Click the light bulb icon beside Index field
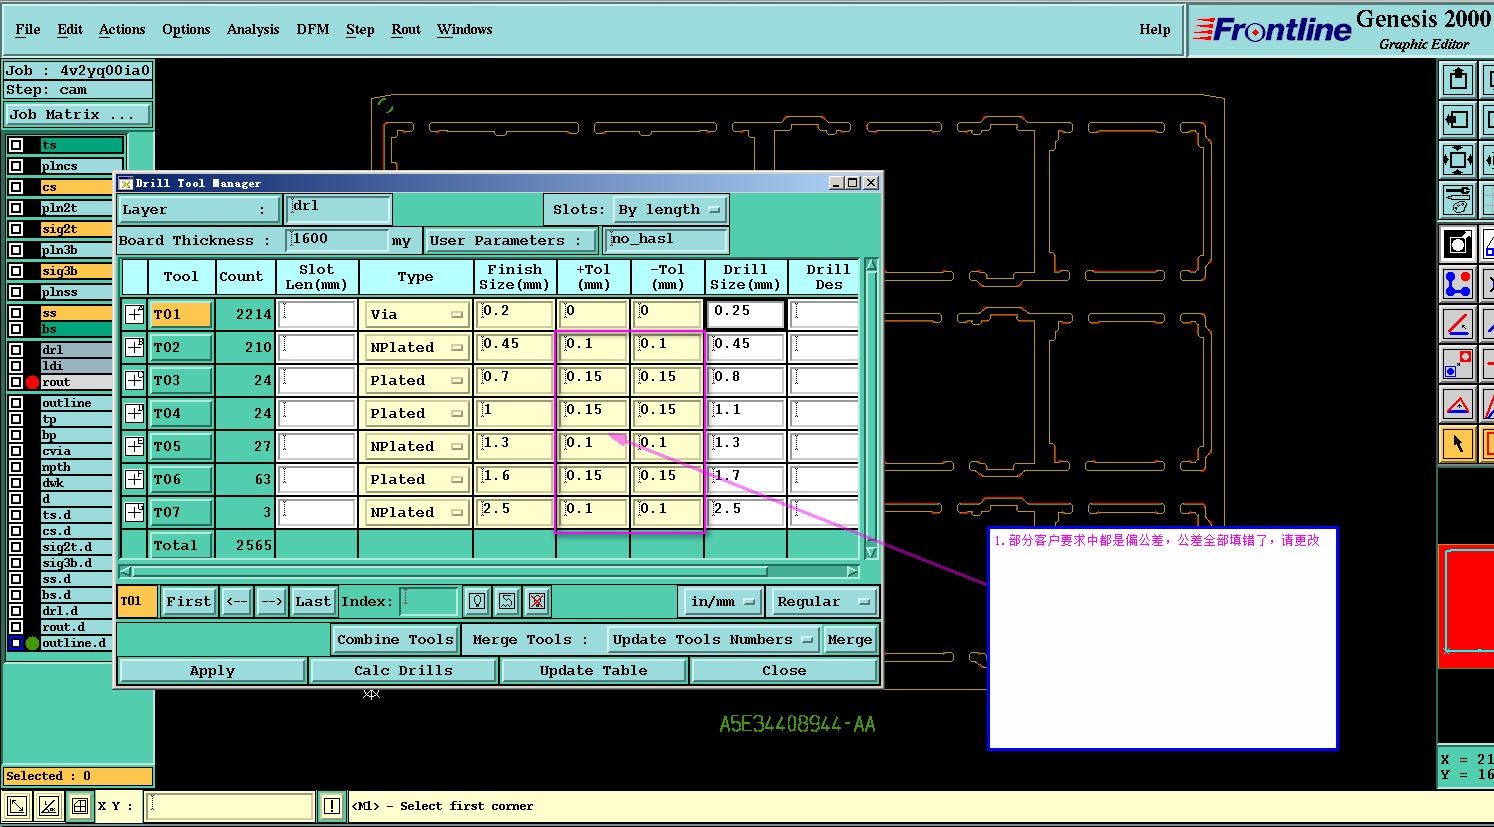This screenshot has height=827, width=1494. (477, 601)
